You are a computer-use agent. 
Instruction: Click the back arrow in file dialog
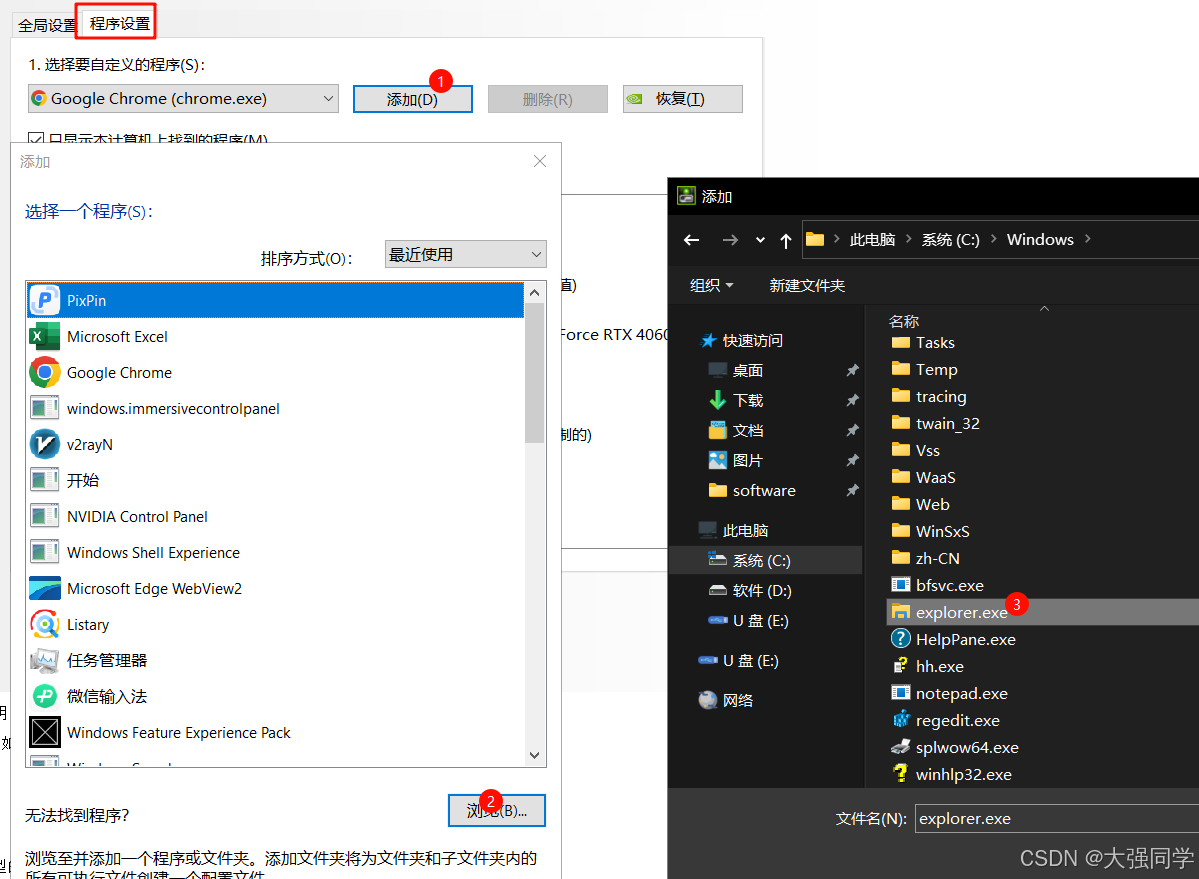click(x=691, y=240)
